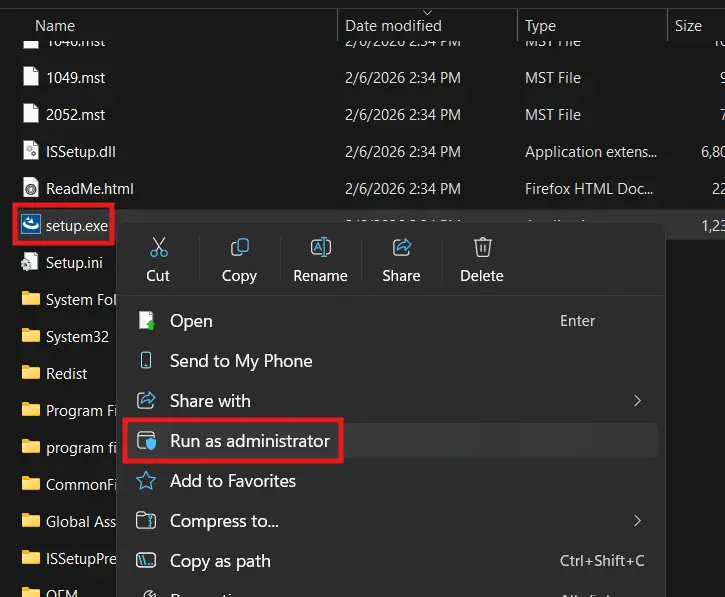
Task: Click the Open file icon in menu
Action: 147,321
